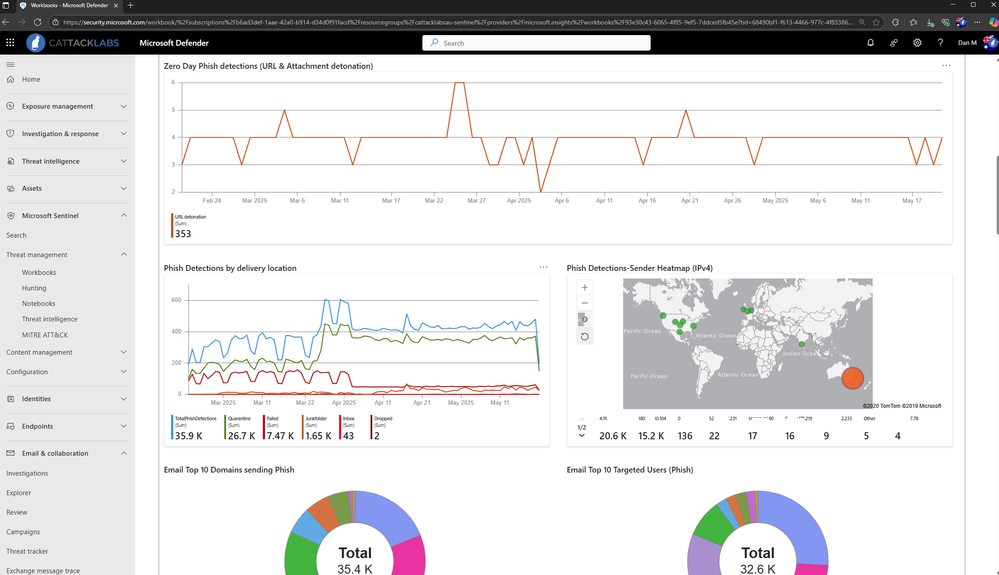Open the help question mark

pyautogui.click(x=940, y=43)
